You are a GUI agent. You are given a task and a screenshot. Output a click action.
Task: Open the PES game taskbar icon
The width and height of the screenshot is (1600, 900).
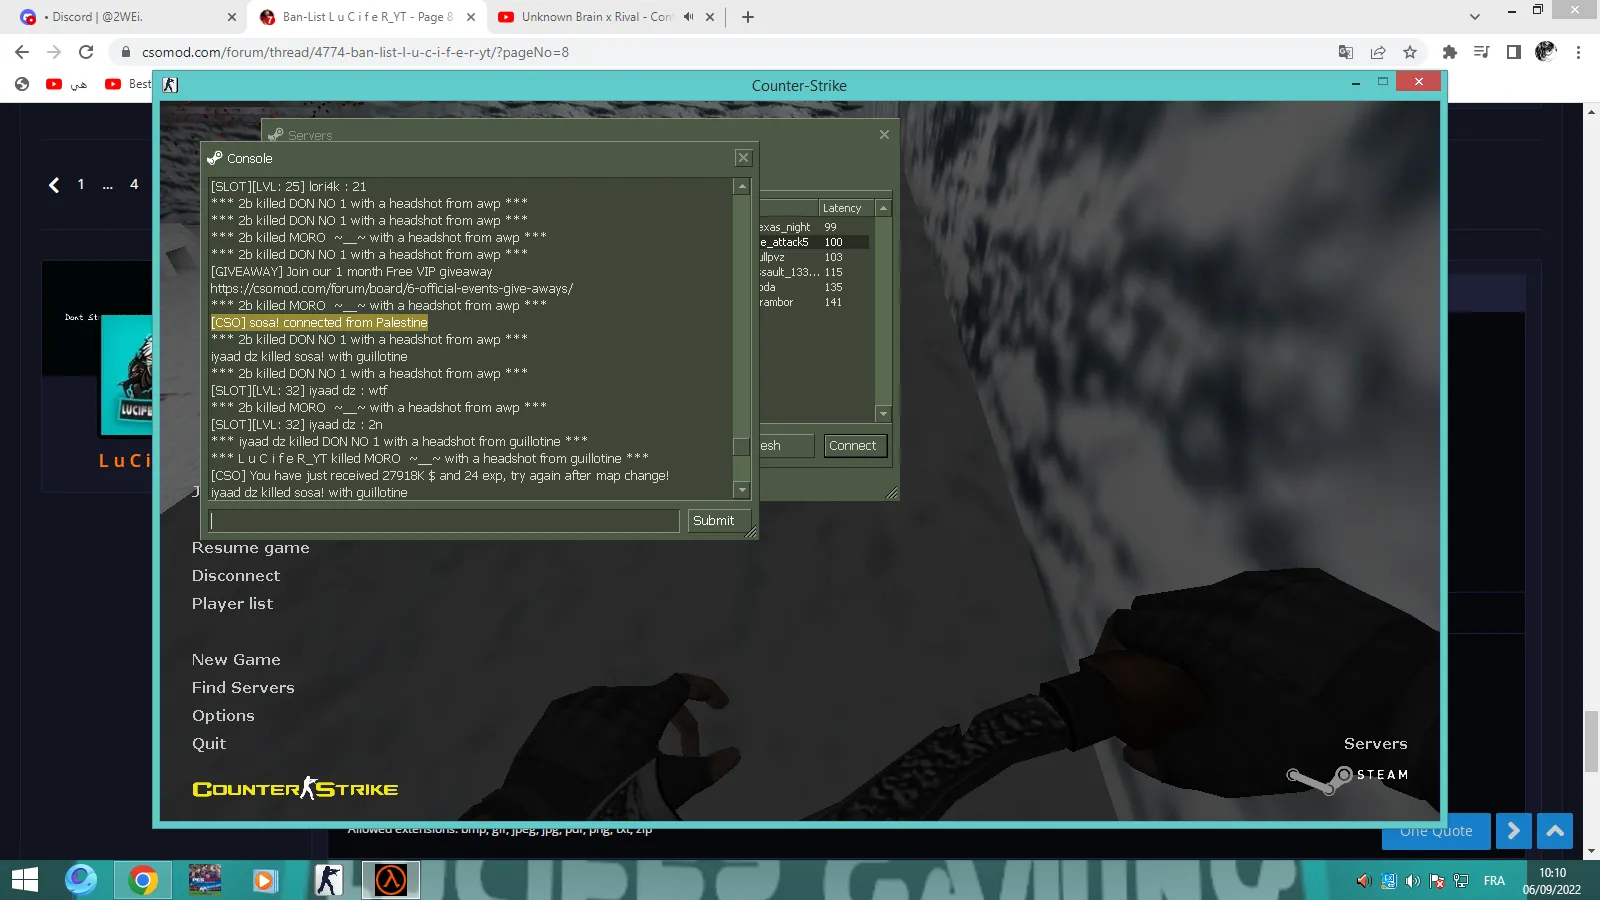point(205,880)
